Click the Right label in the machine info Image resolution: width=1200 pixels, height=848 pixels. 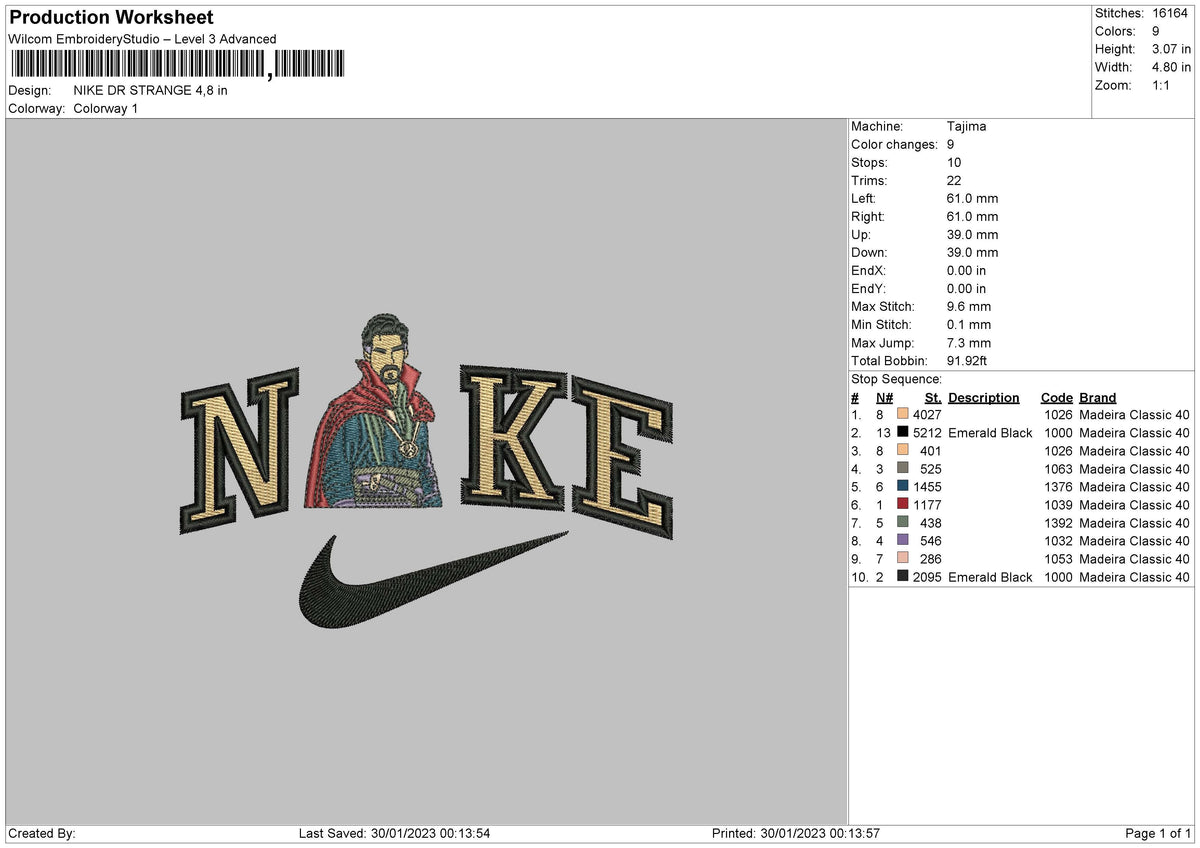(867, 216)
